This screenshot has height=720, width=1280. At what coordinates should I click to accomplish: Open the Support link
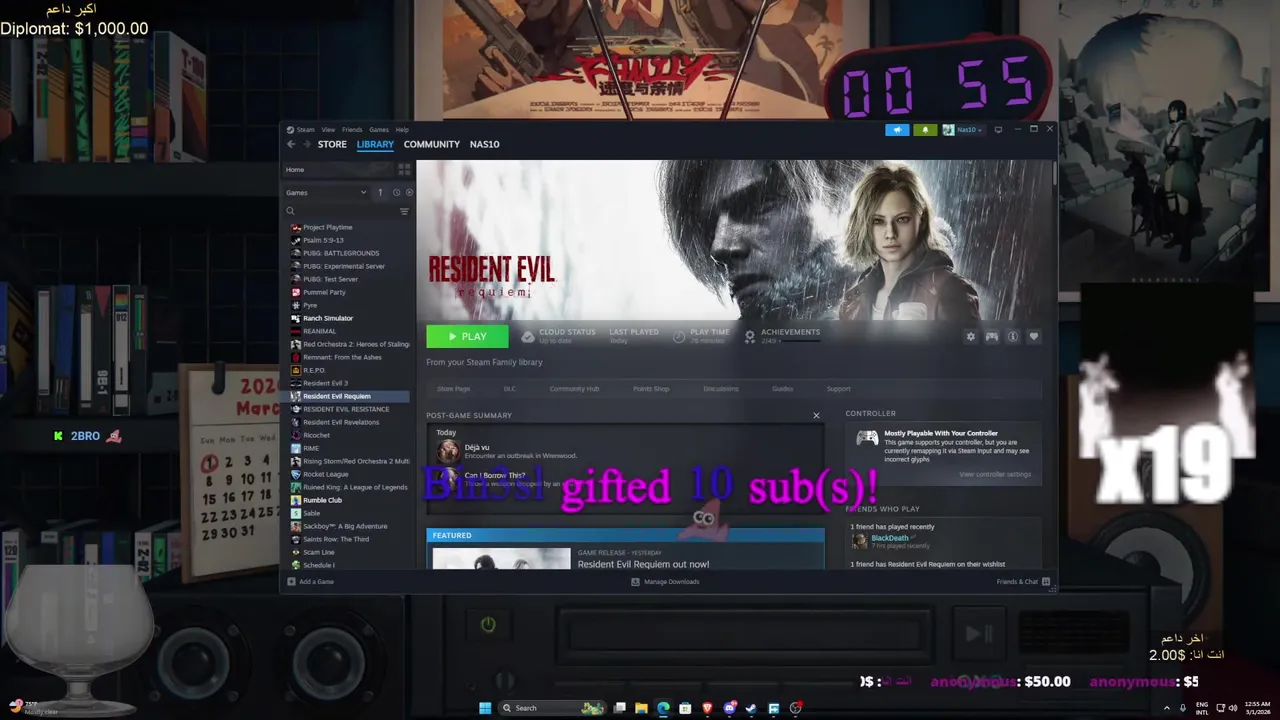coord(839,389)
